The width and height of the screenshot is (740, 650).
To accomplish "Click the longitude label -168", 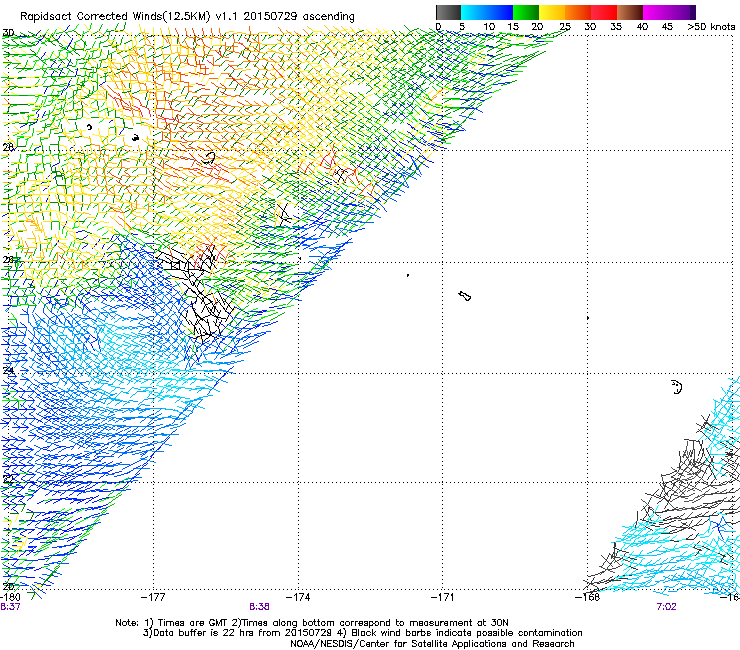I will point(588,597).
